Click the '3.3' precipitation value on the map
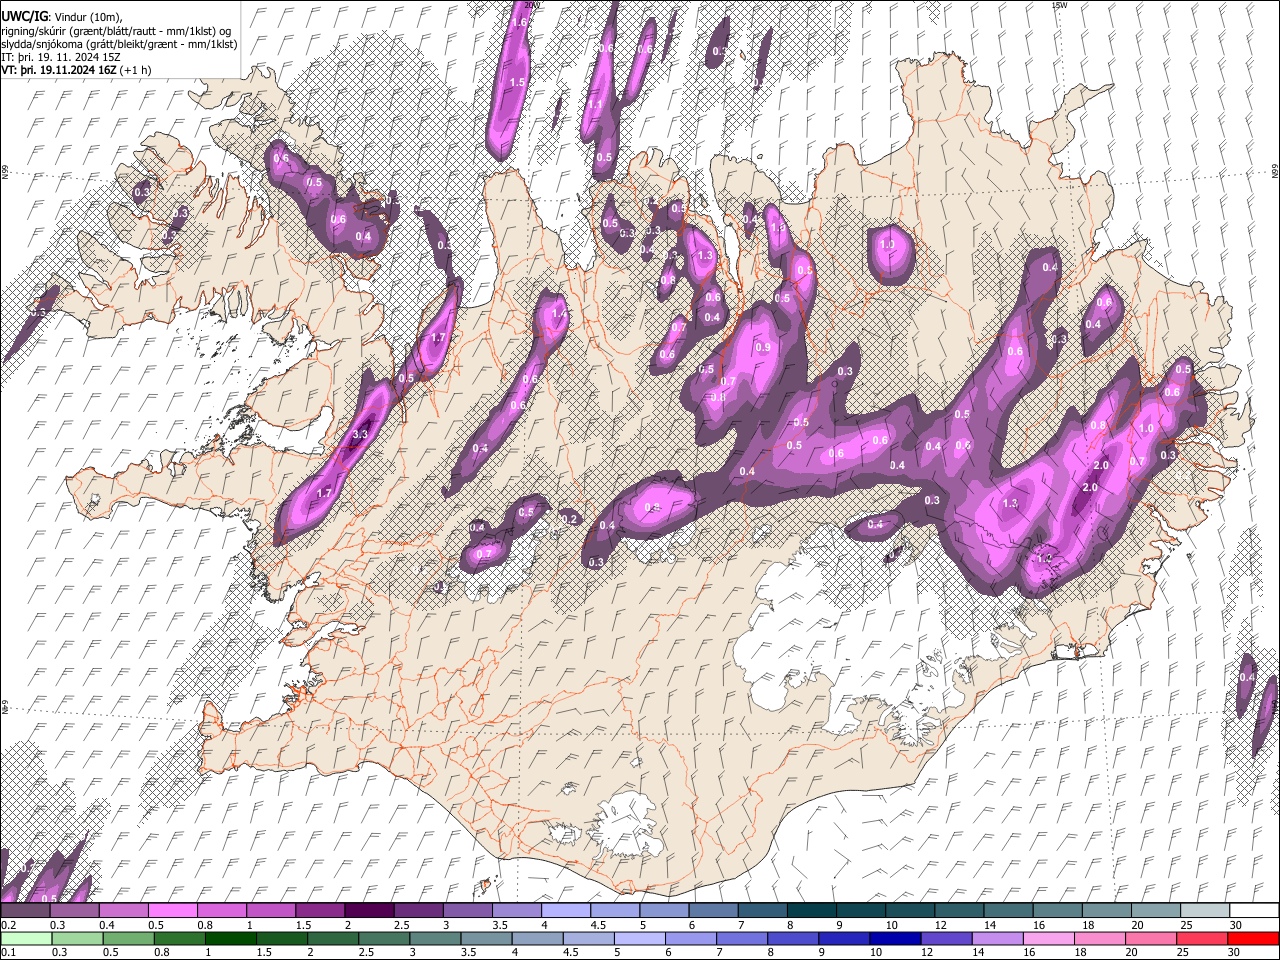The image size is (1280, 960). click(x=361, y=434)
